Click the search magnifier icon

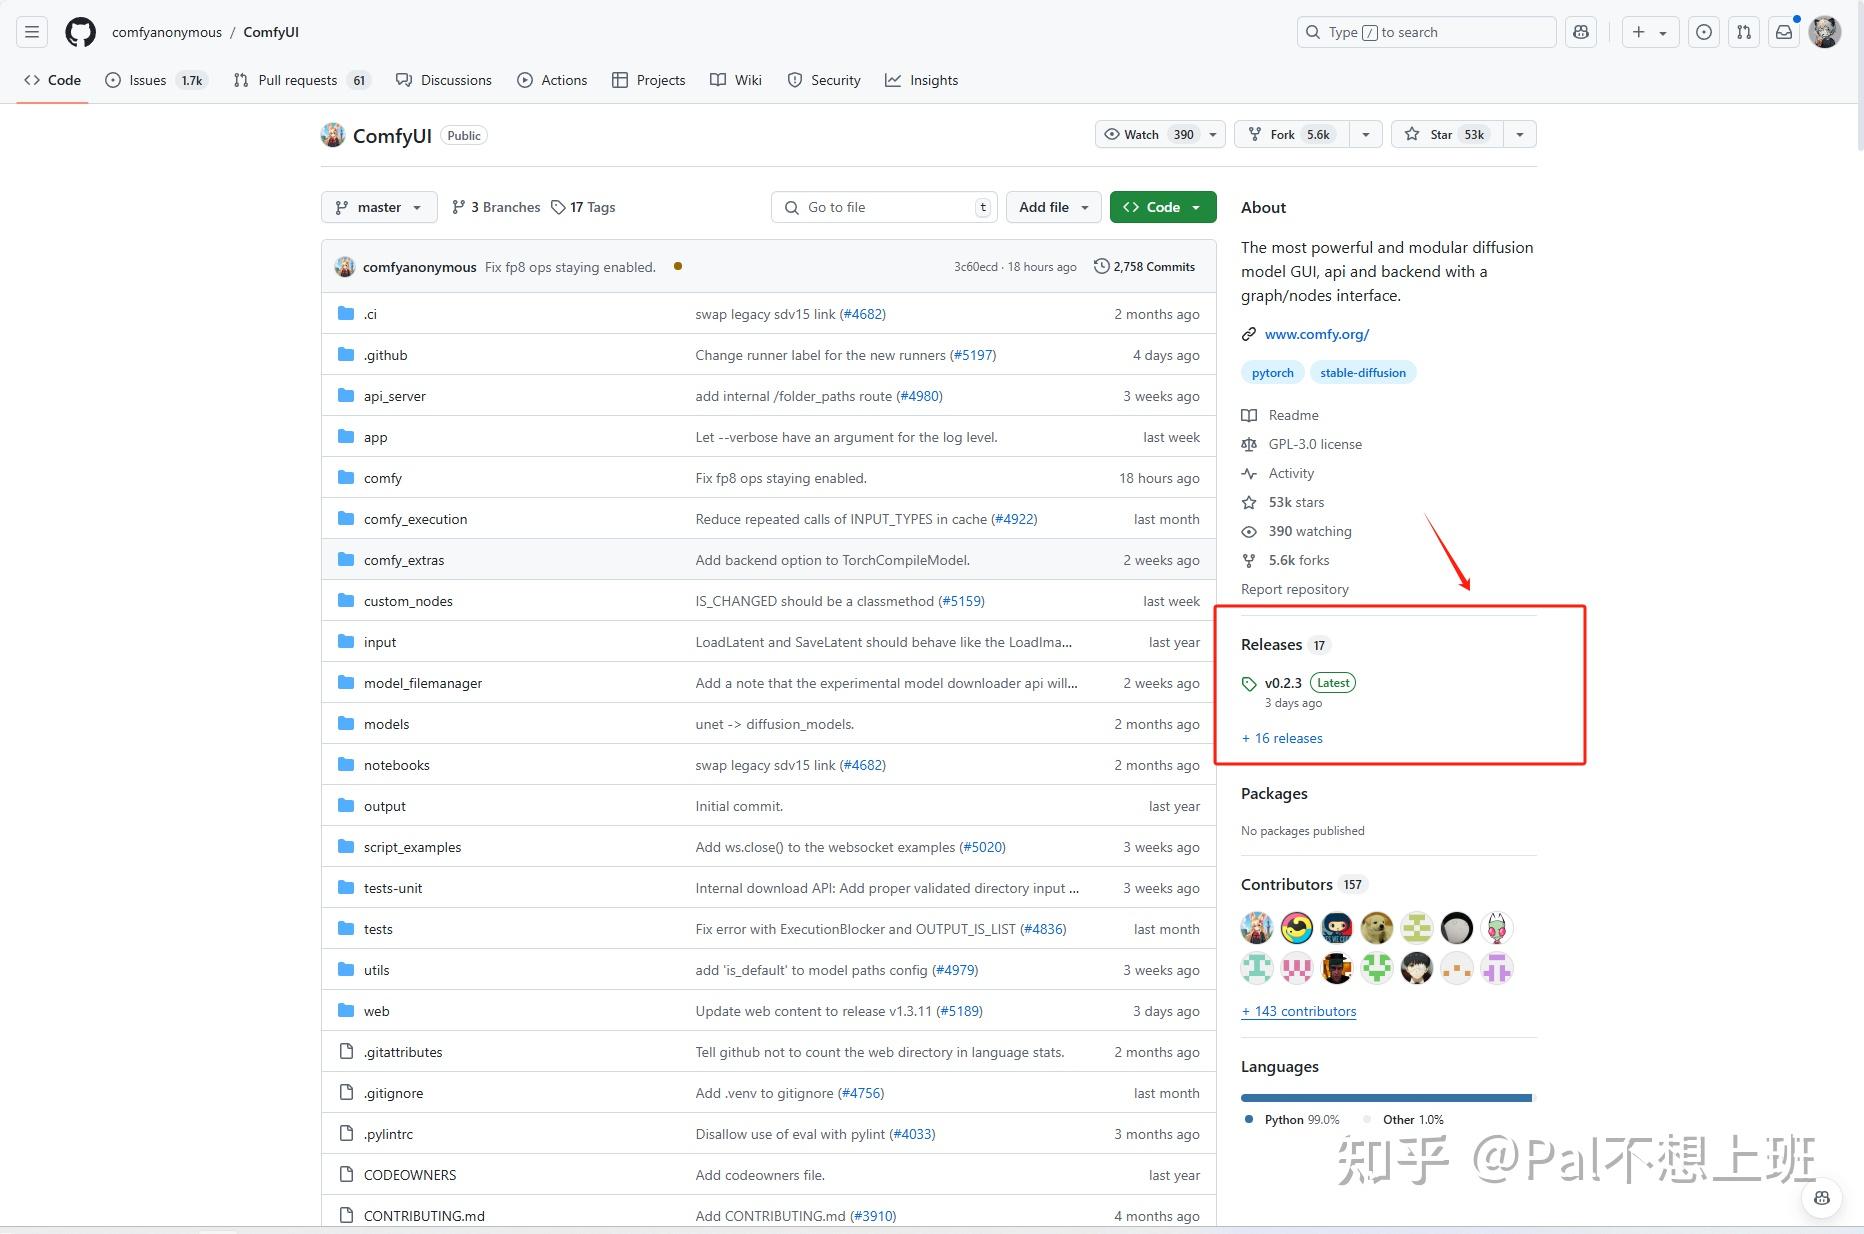[x=1312, y=31]
